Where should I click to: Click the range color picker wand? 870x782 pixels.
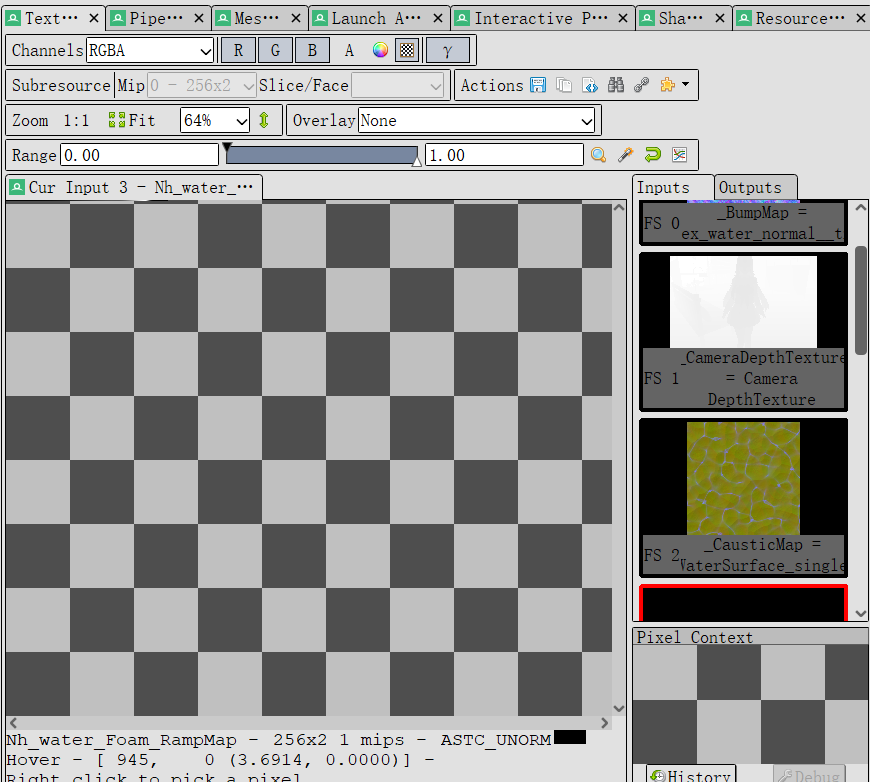click(625, 155)
